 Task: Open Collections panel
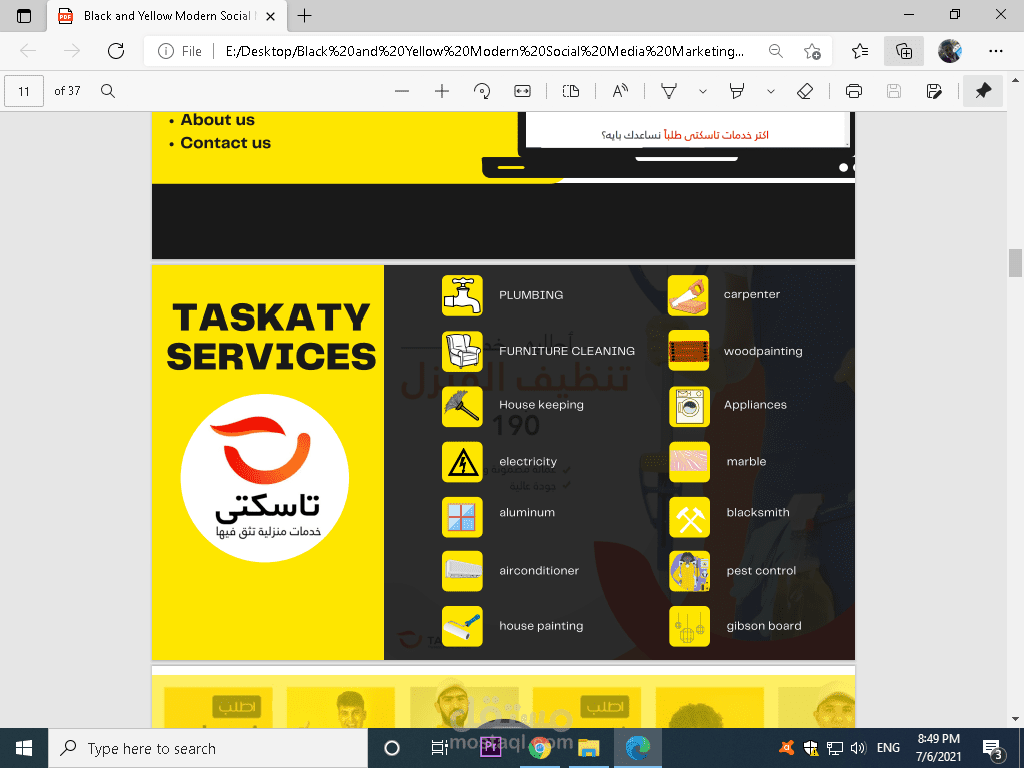904,51
